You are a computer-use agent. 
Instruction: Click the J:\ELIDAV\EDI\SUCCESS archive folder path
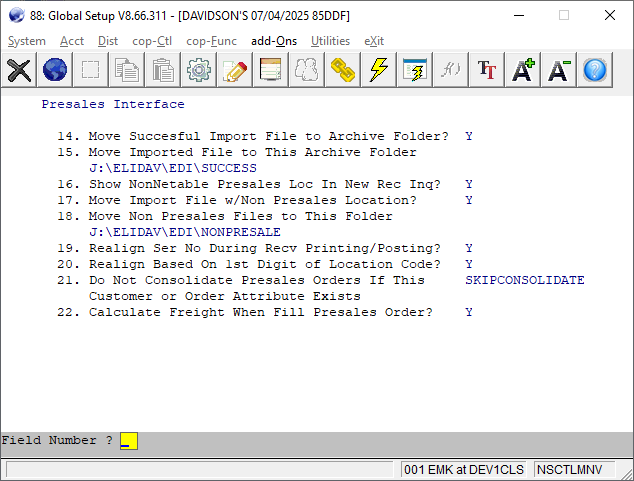[173, 168]
